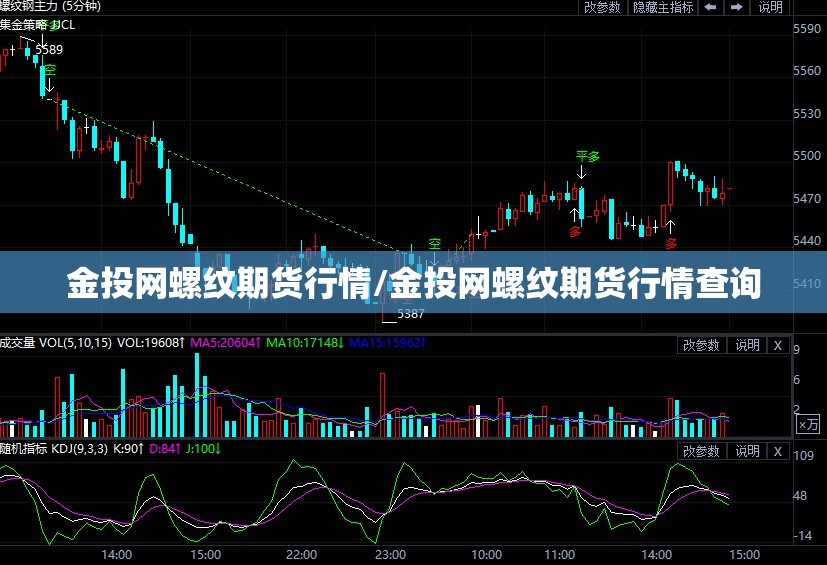Screen dimensions: 827x565
Task: Click the 23:00 time axis label
Action: [x=390, y=554]
